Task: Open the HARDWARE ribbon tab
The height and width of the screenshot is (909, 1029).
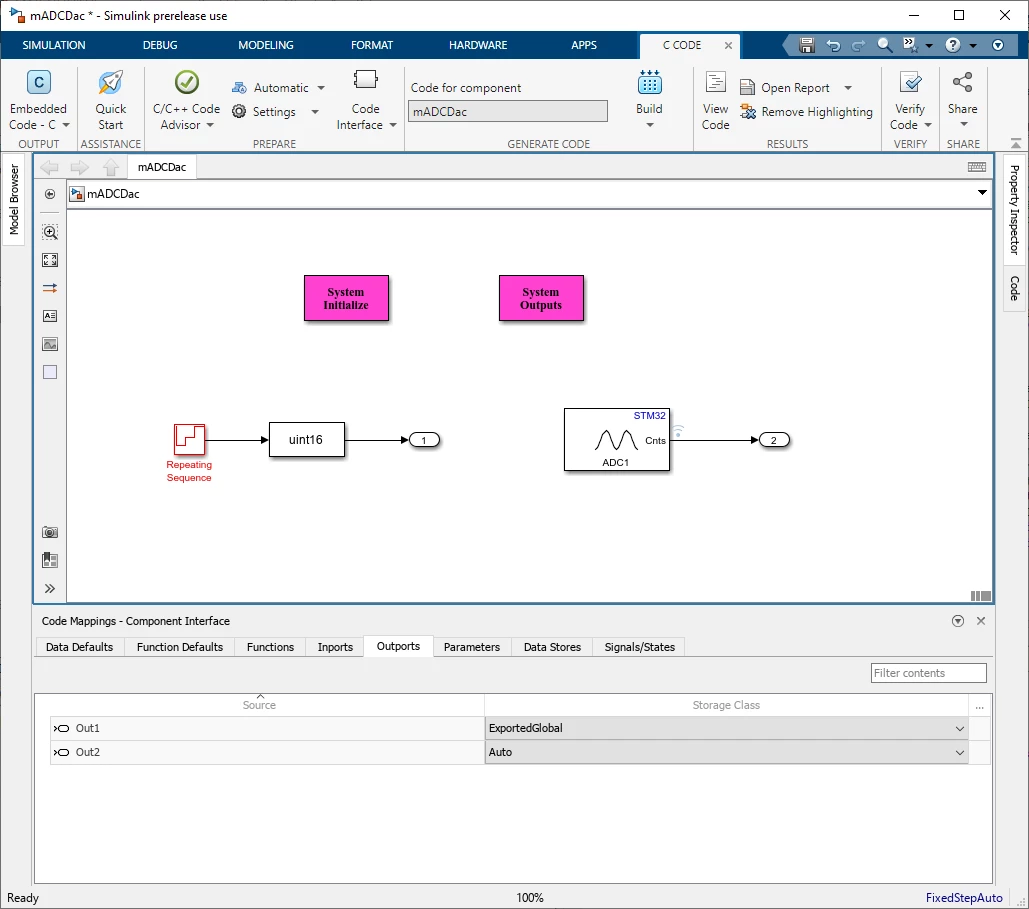Action: 478,45
